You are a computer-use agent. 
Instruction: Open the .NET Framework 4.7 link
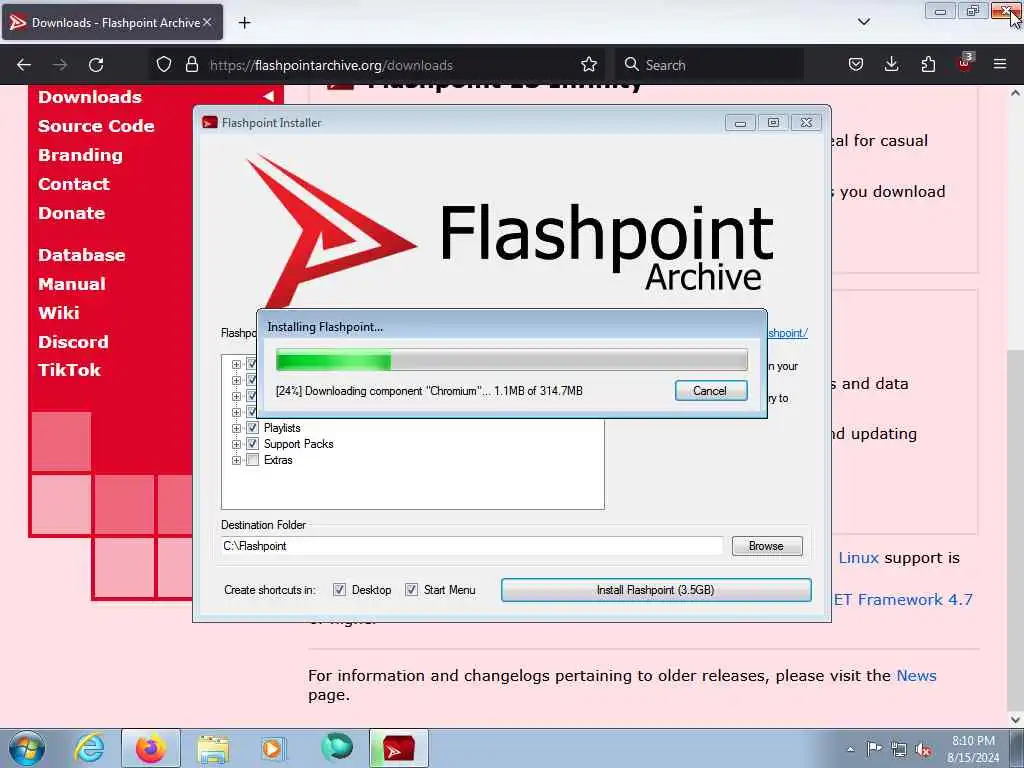pos(903,600)
